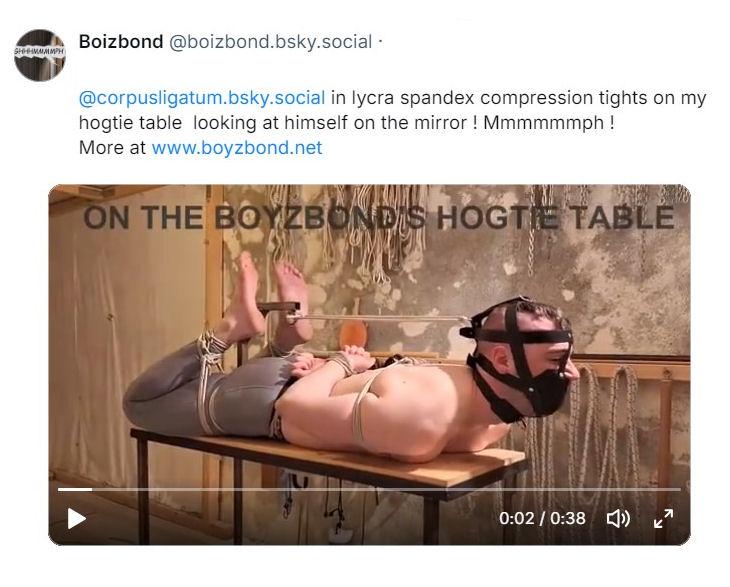This screenshot has height=587, width=730.
Task: Click the played portion of the progress bar
Action: coord(75,489)
